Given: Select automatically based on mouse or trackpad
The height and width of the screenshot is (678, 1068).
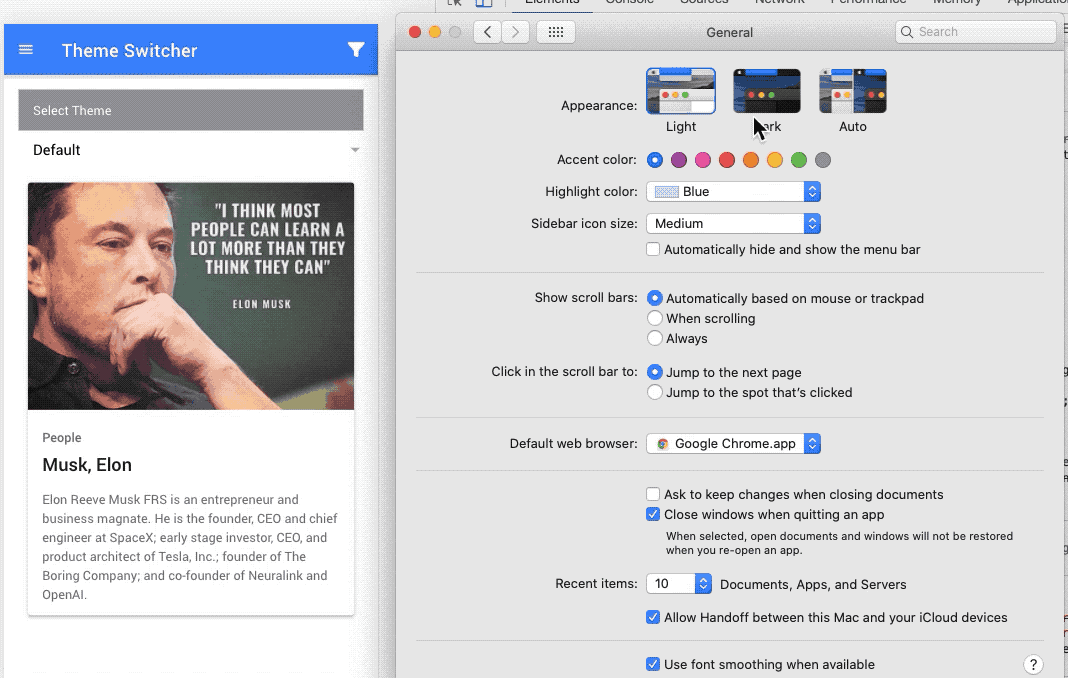Looking at the screenshot, I should 655,298.
